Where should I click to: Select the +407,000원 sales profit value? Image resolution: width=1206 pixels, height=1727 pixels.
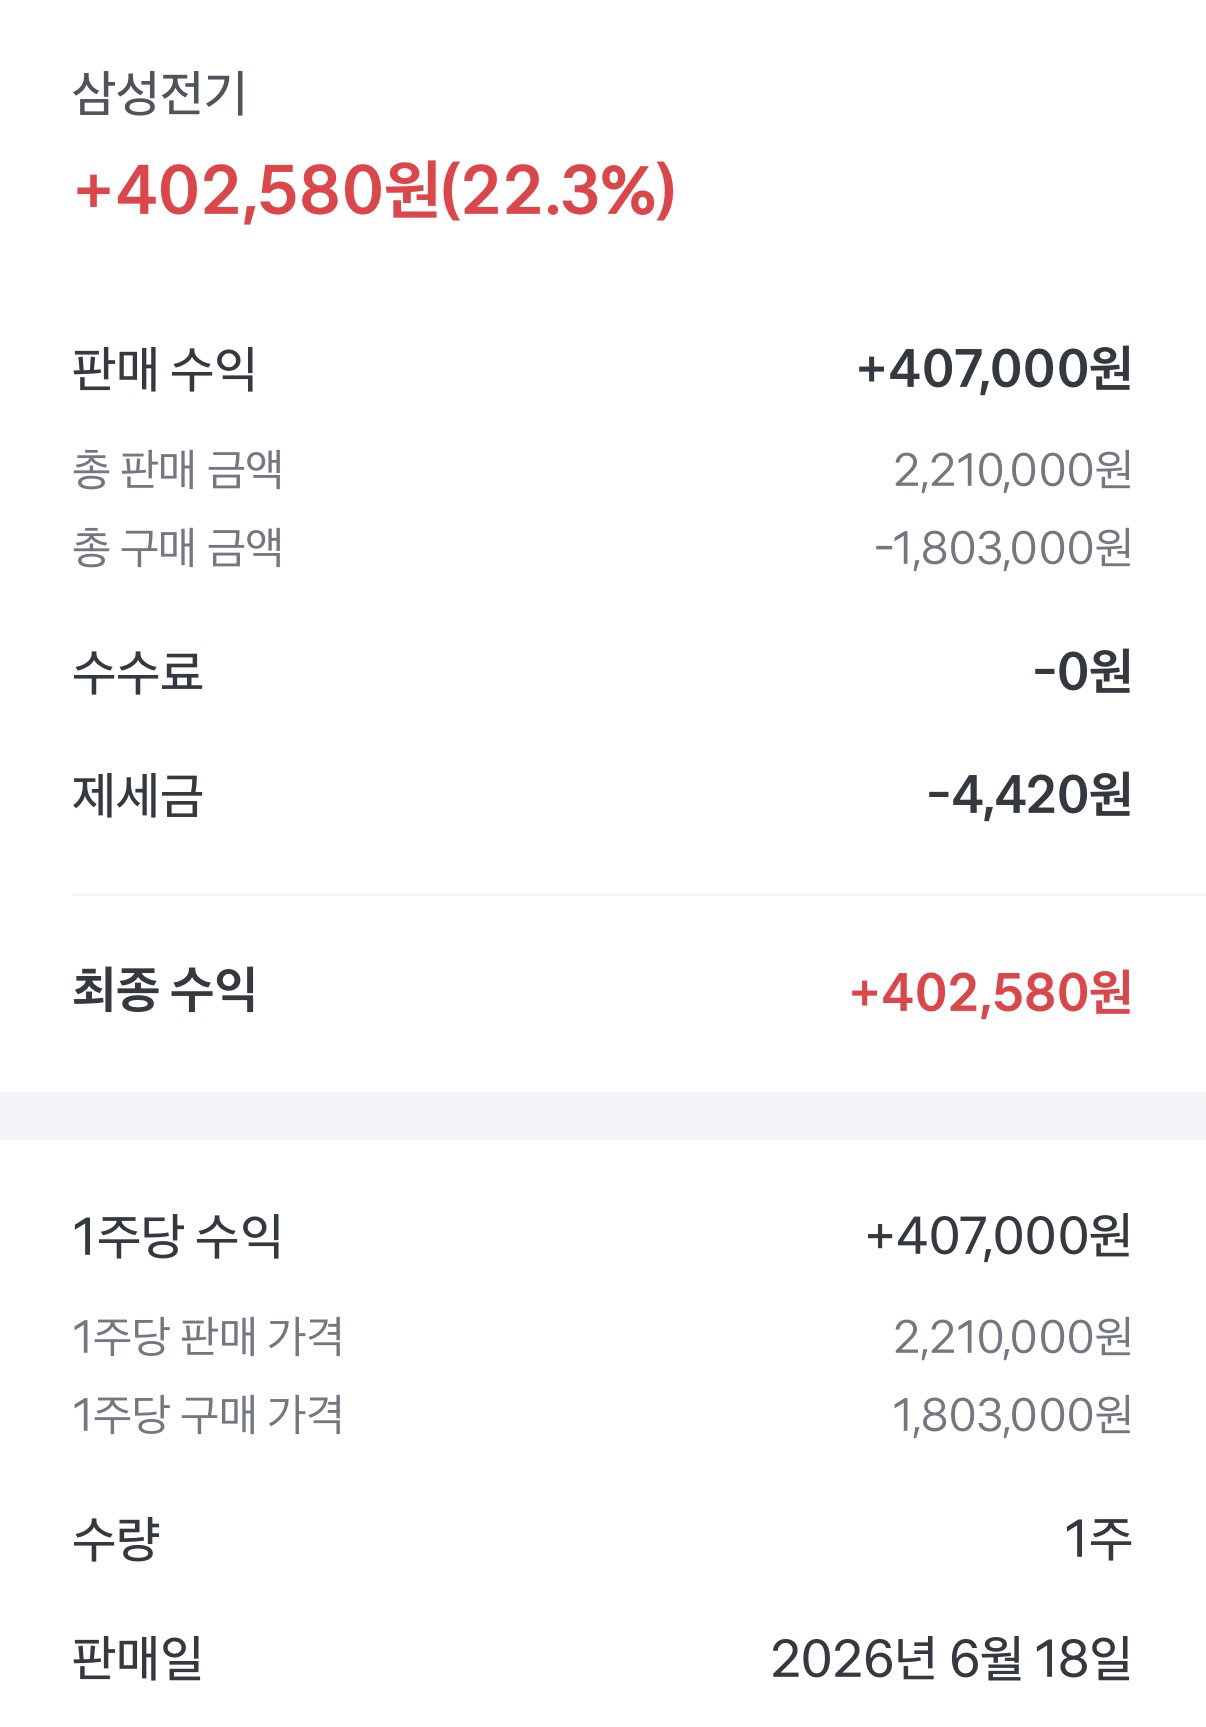coord(994,369)
